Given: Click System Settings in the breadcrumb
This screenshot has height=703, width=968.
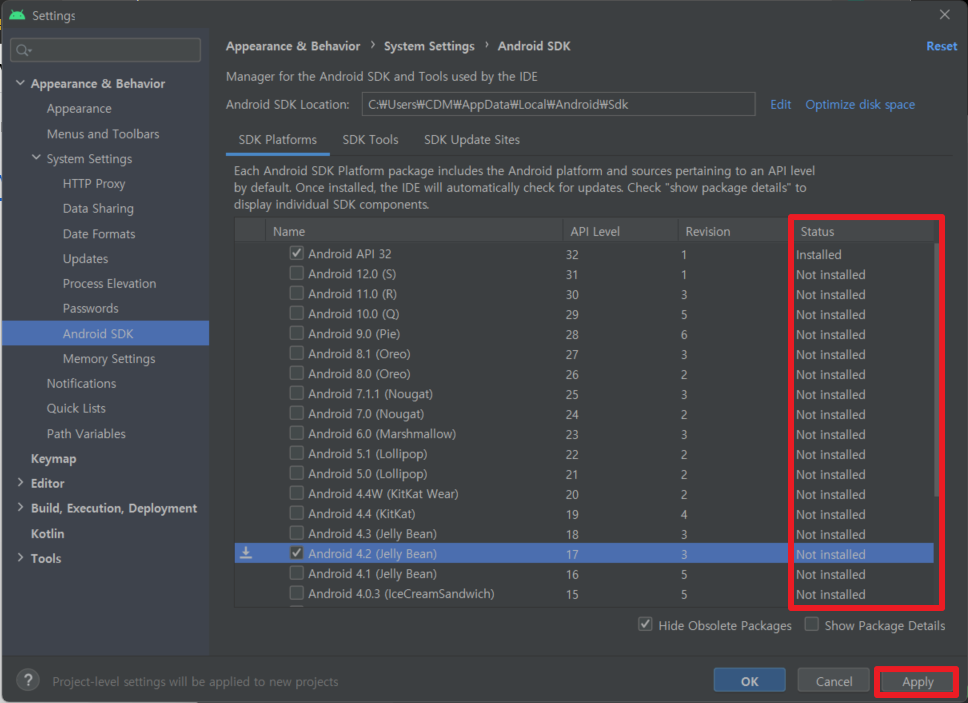Looking at the screenshot, I should click(429, 46).
